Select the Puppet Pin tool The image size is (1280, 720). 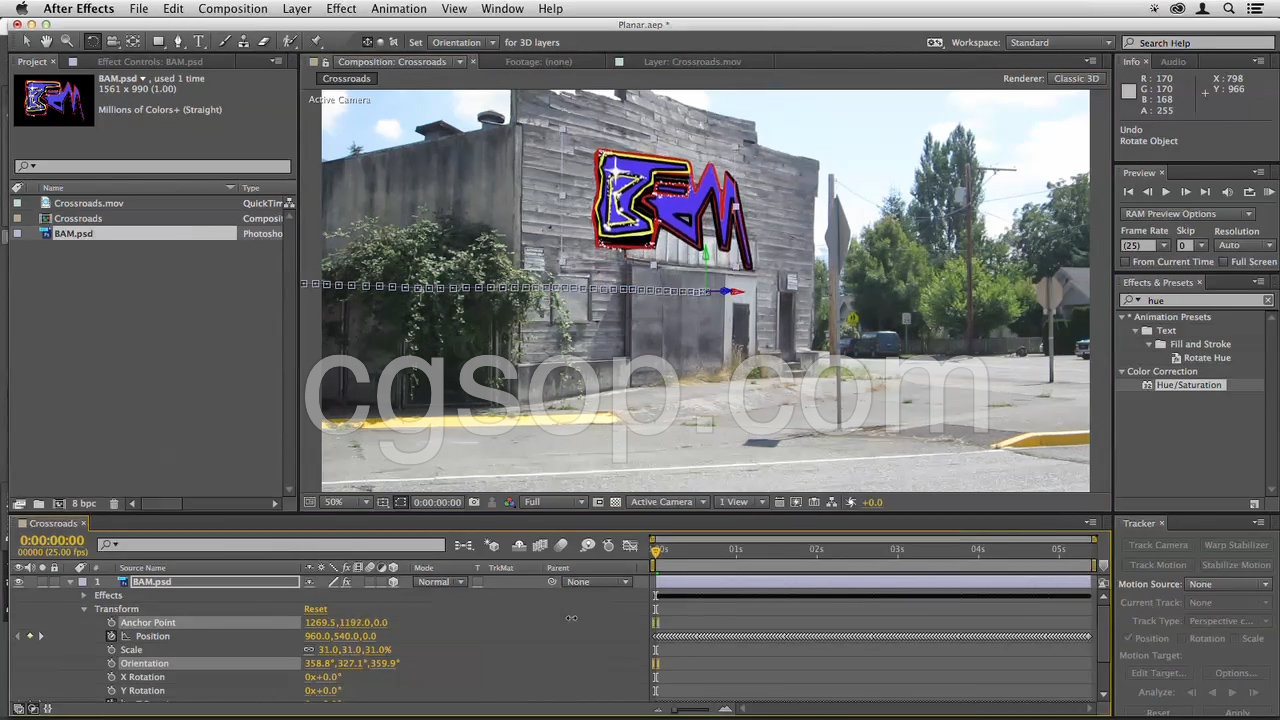pos(316,42)
